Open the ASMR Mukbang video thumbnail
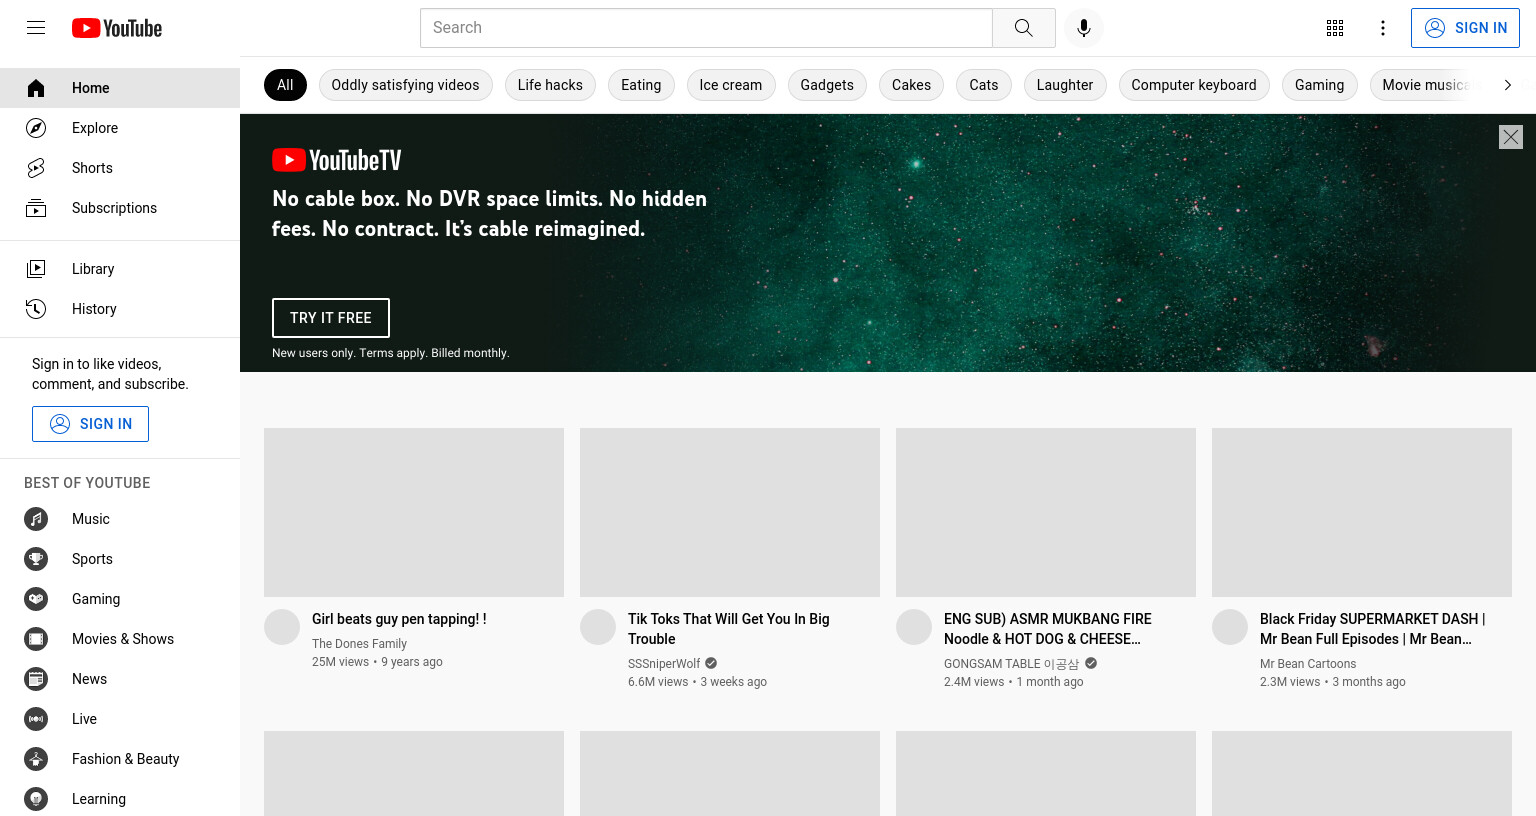Screen dimensions: 1536x816 coord(1046,512)
